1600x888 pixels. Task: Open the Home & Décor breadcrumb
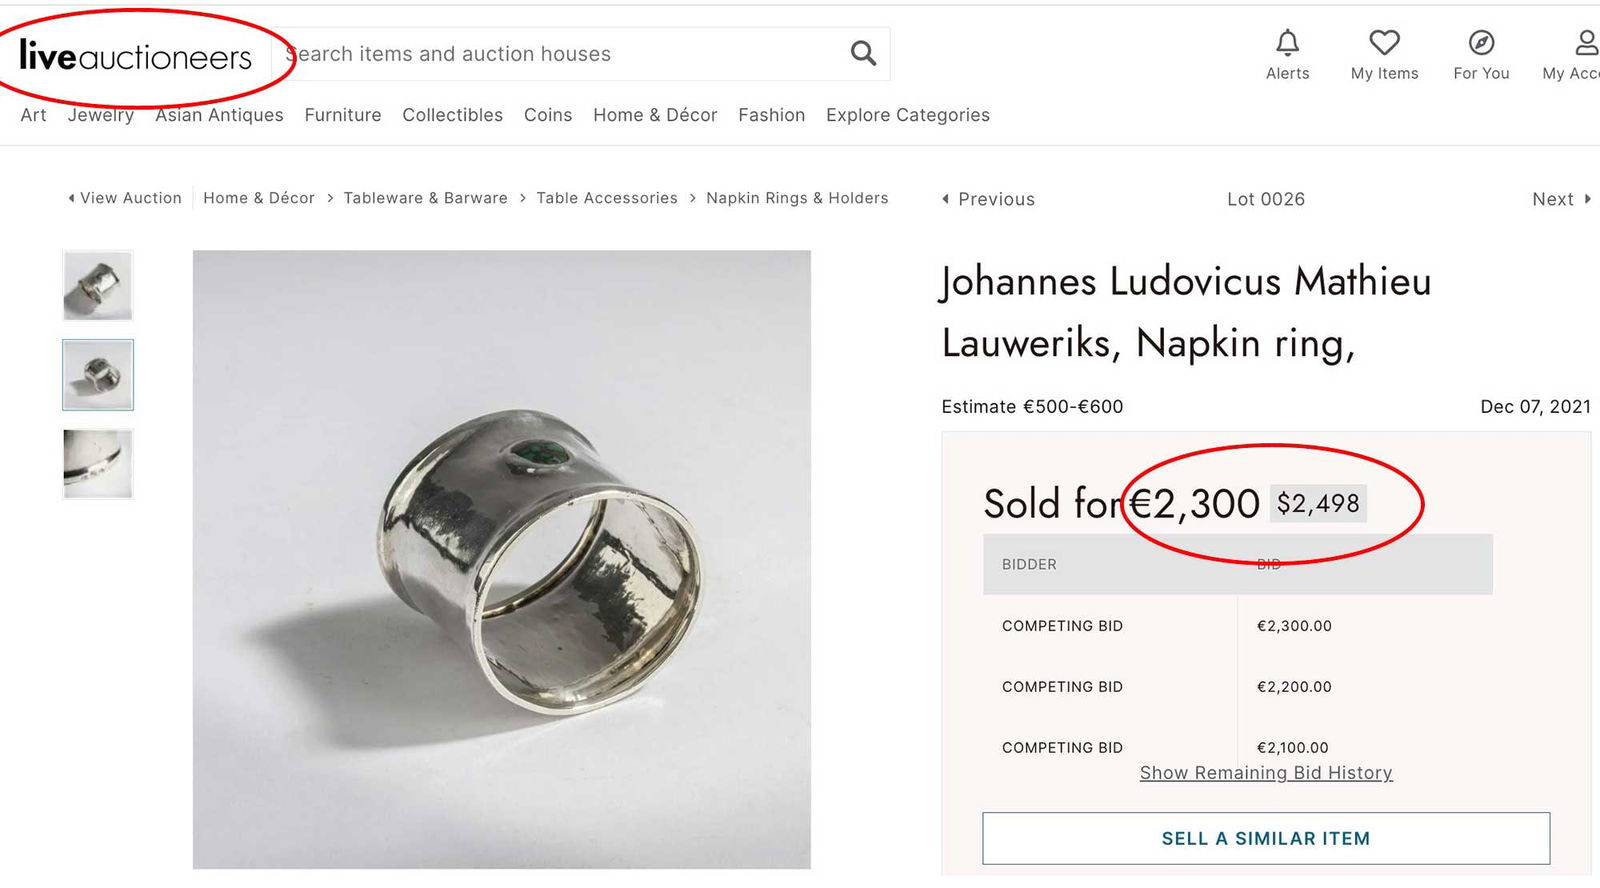point(258,197)
